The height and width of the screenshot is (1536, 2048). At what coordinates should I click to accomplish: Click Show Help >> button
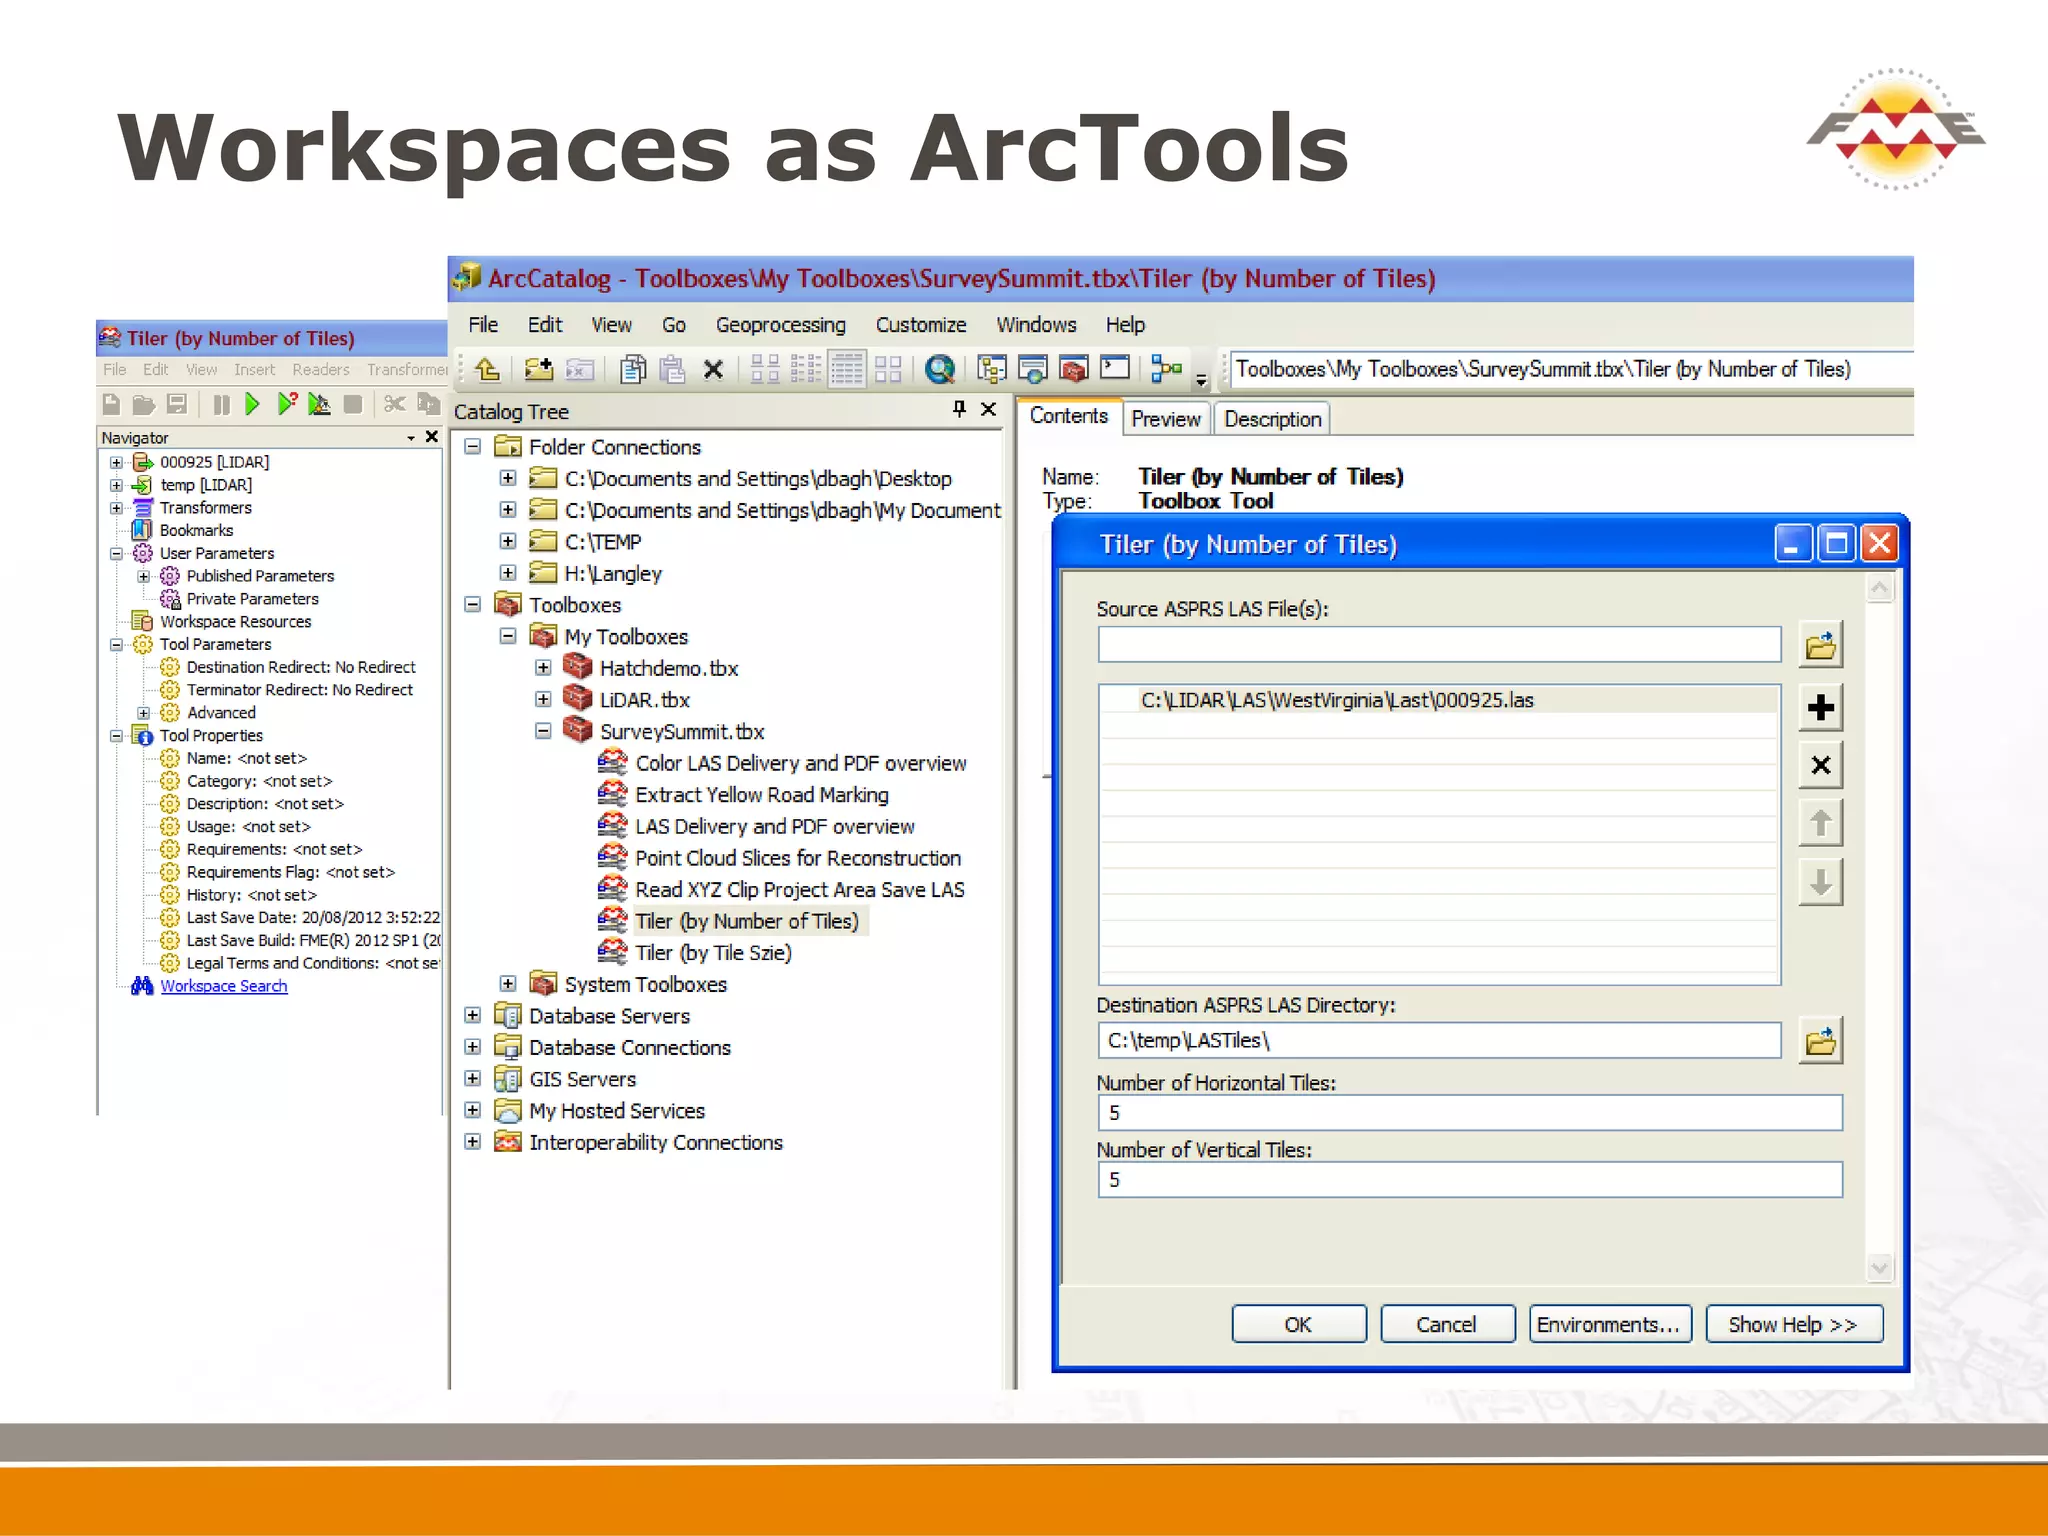coord(1794,1324)
